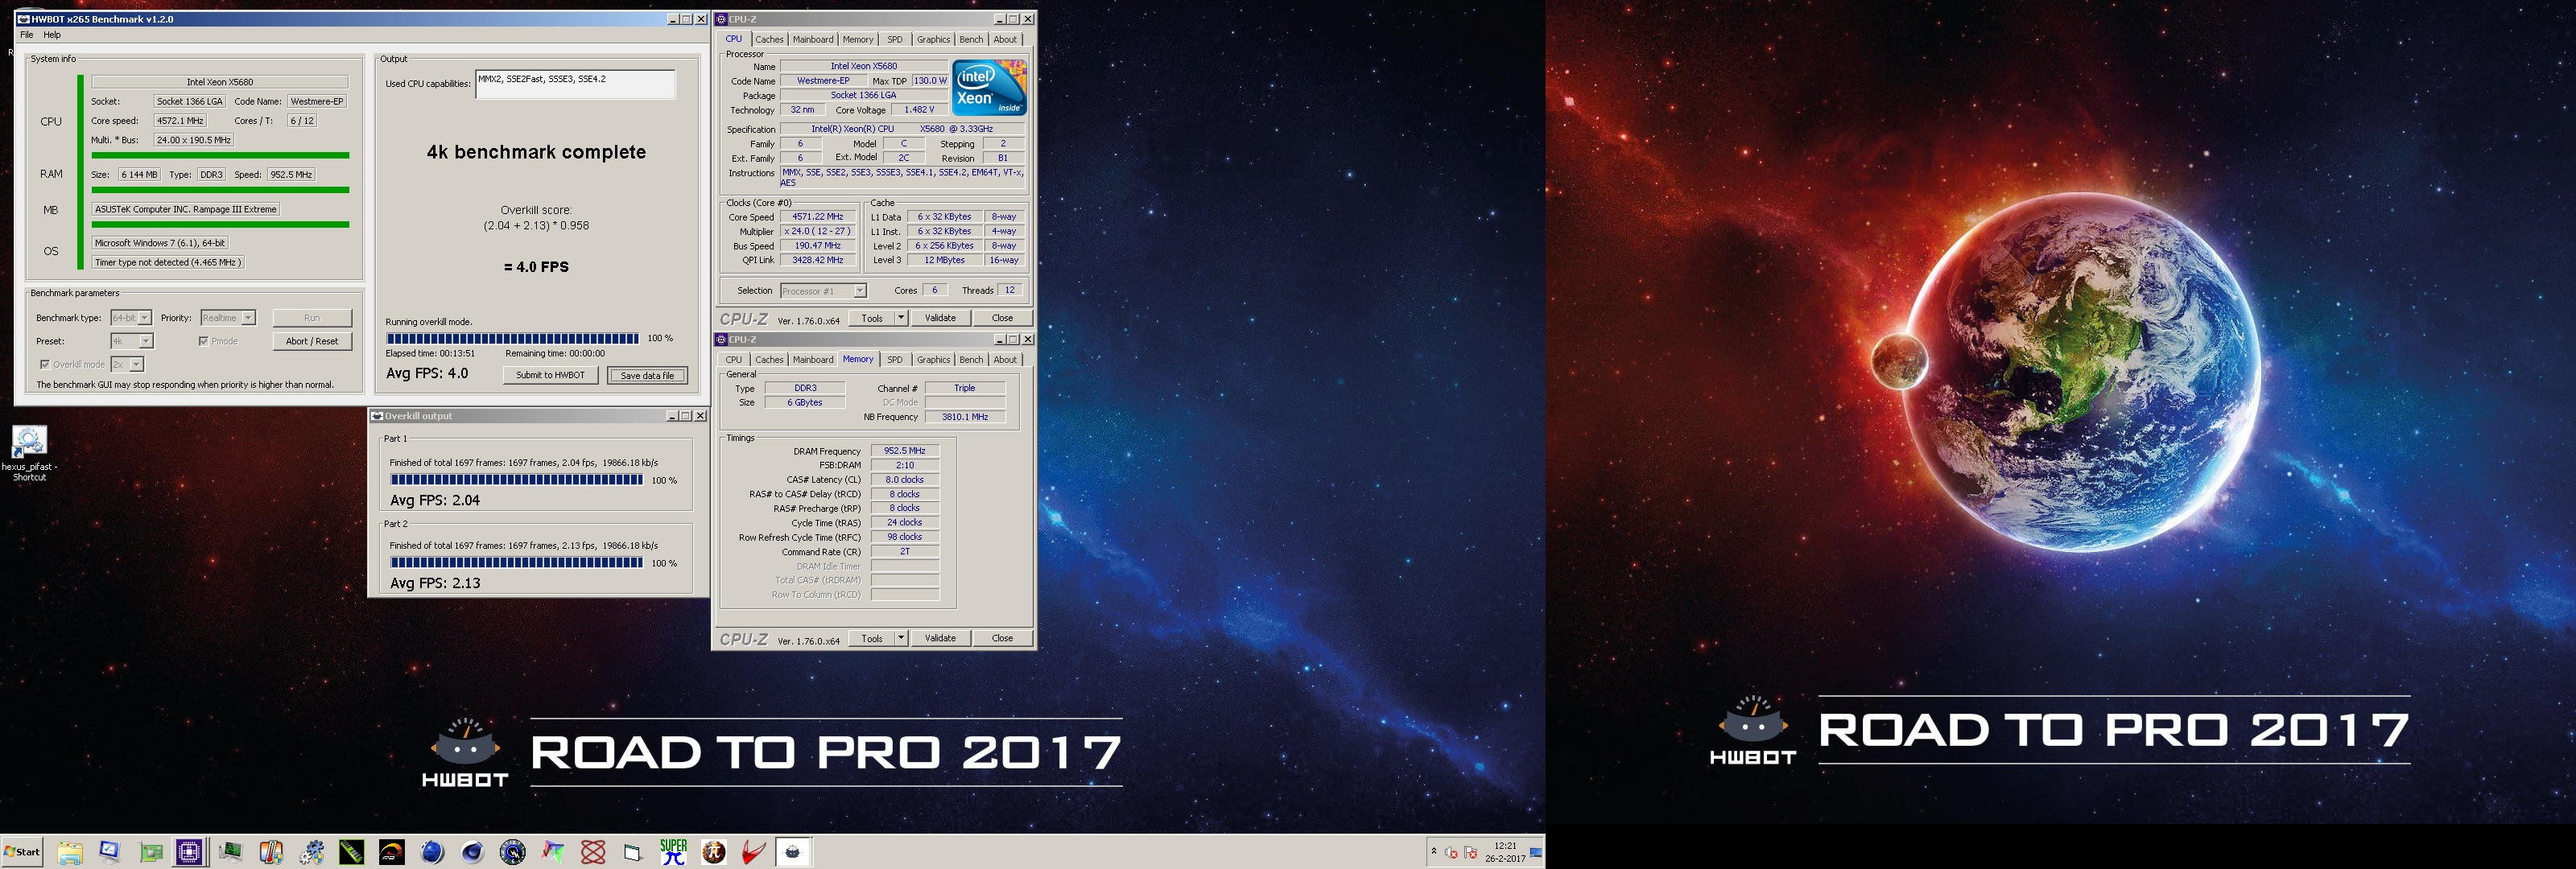Open the green RAM stick taskbar icon
The height and width of the screenshot is (869, 2576).
[x=351, y=852]
